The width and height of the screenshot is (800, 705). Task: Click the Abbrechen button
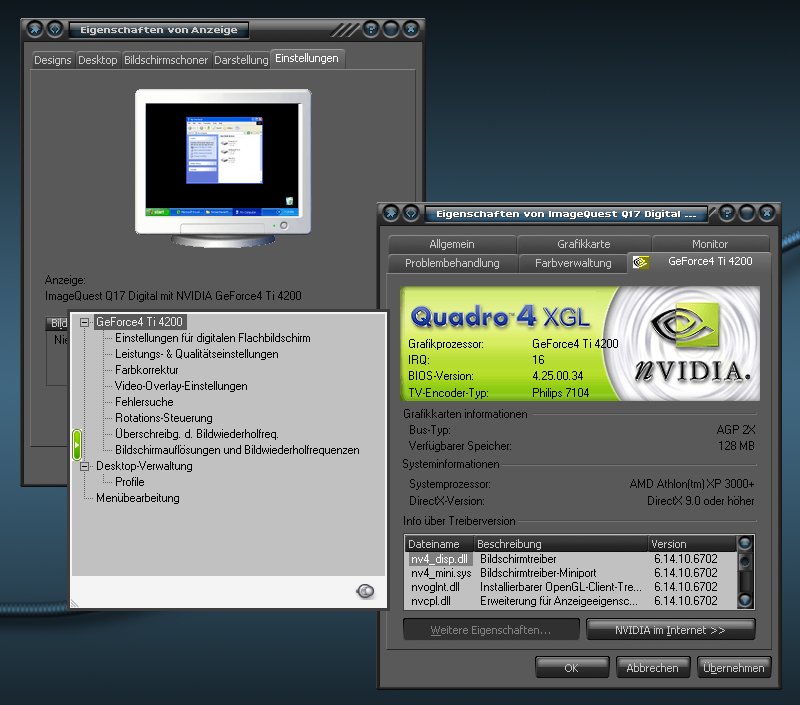[x=653, y=668]
